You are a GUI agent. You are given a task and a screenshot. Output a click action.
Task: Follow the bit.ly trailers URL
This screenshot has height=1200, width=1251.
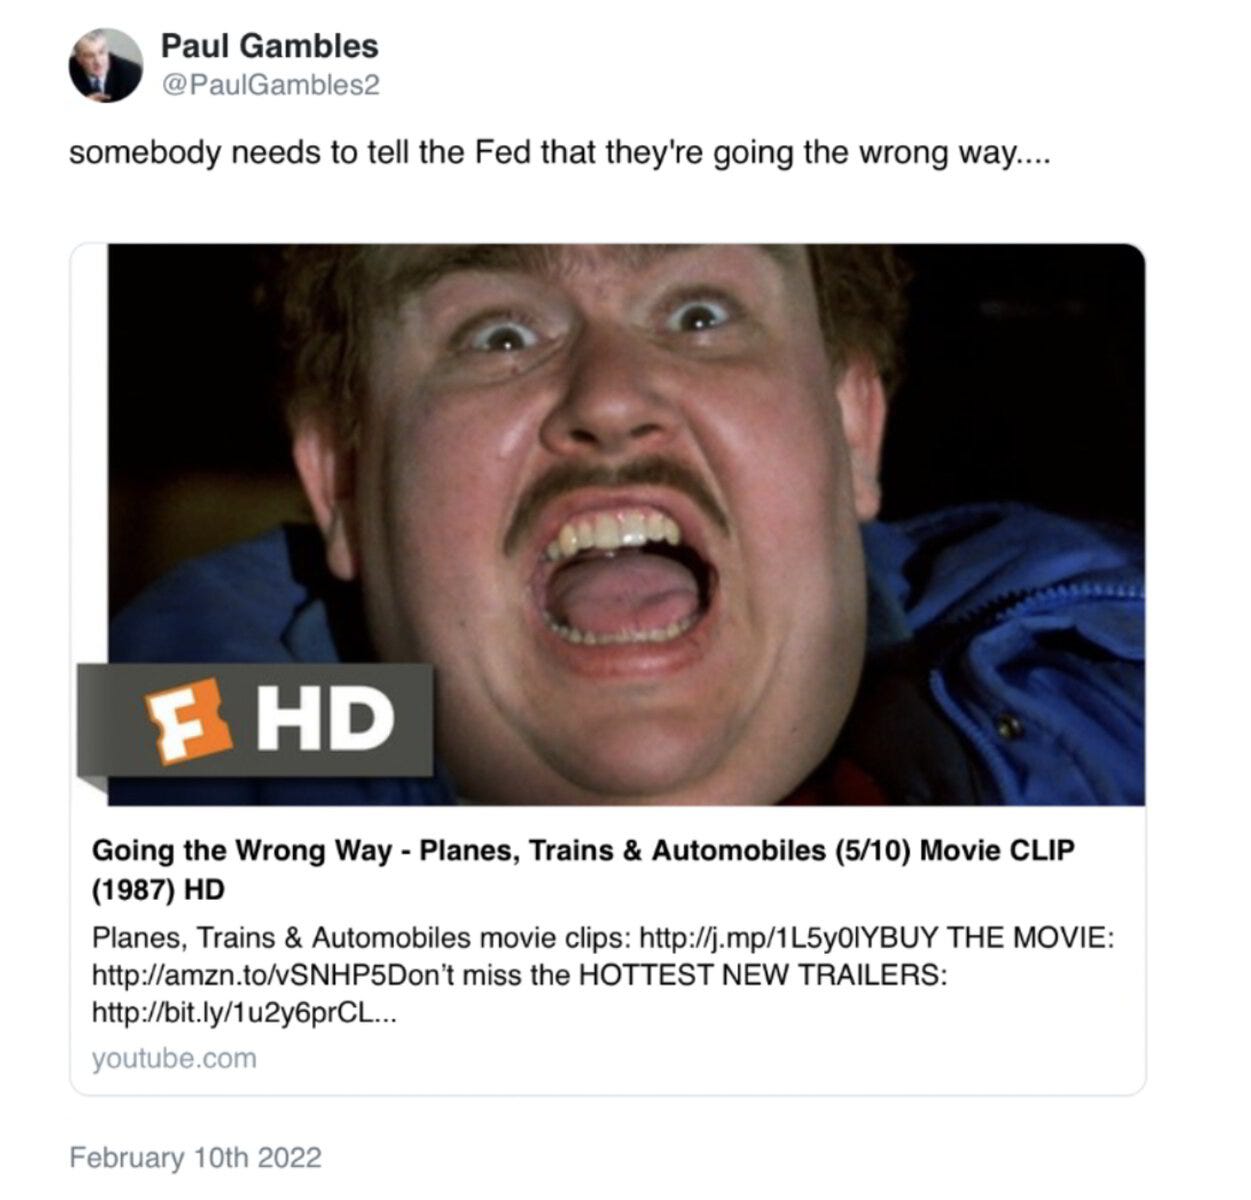244,1012
